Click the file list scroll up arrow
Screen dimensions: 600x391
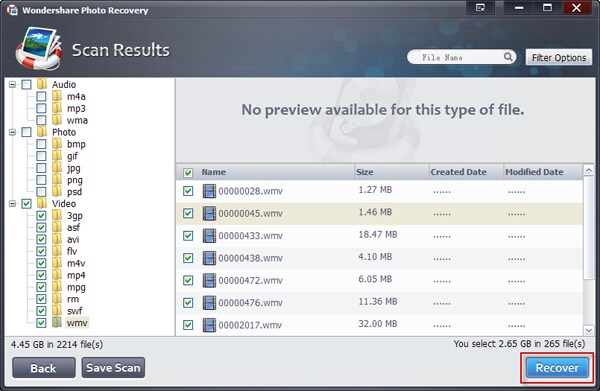(589, 170)
